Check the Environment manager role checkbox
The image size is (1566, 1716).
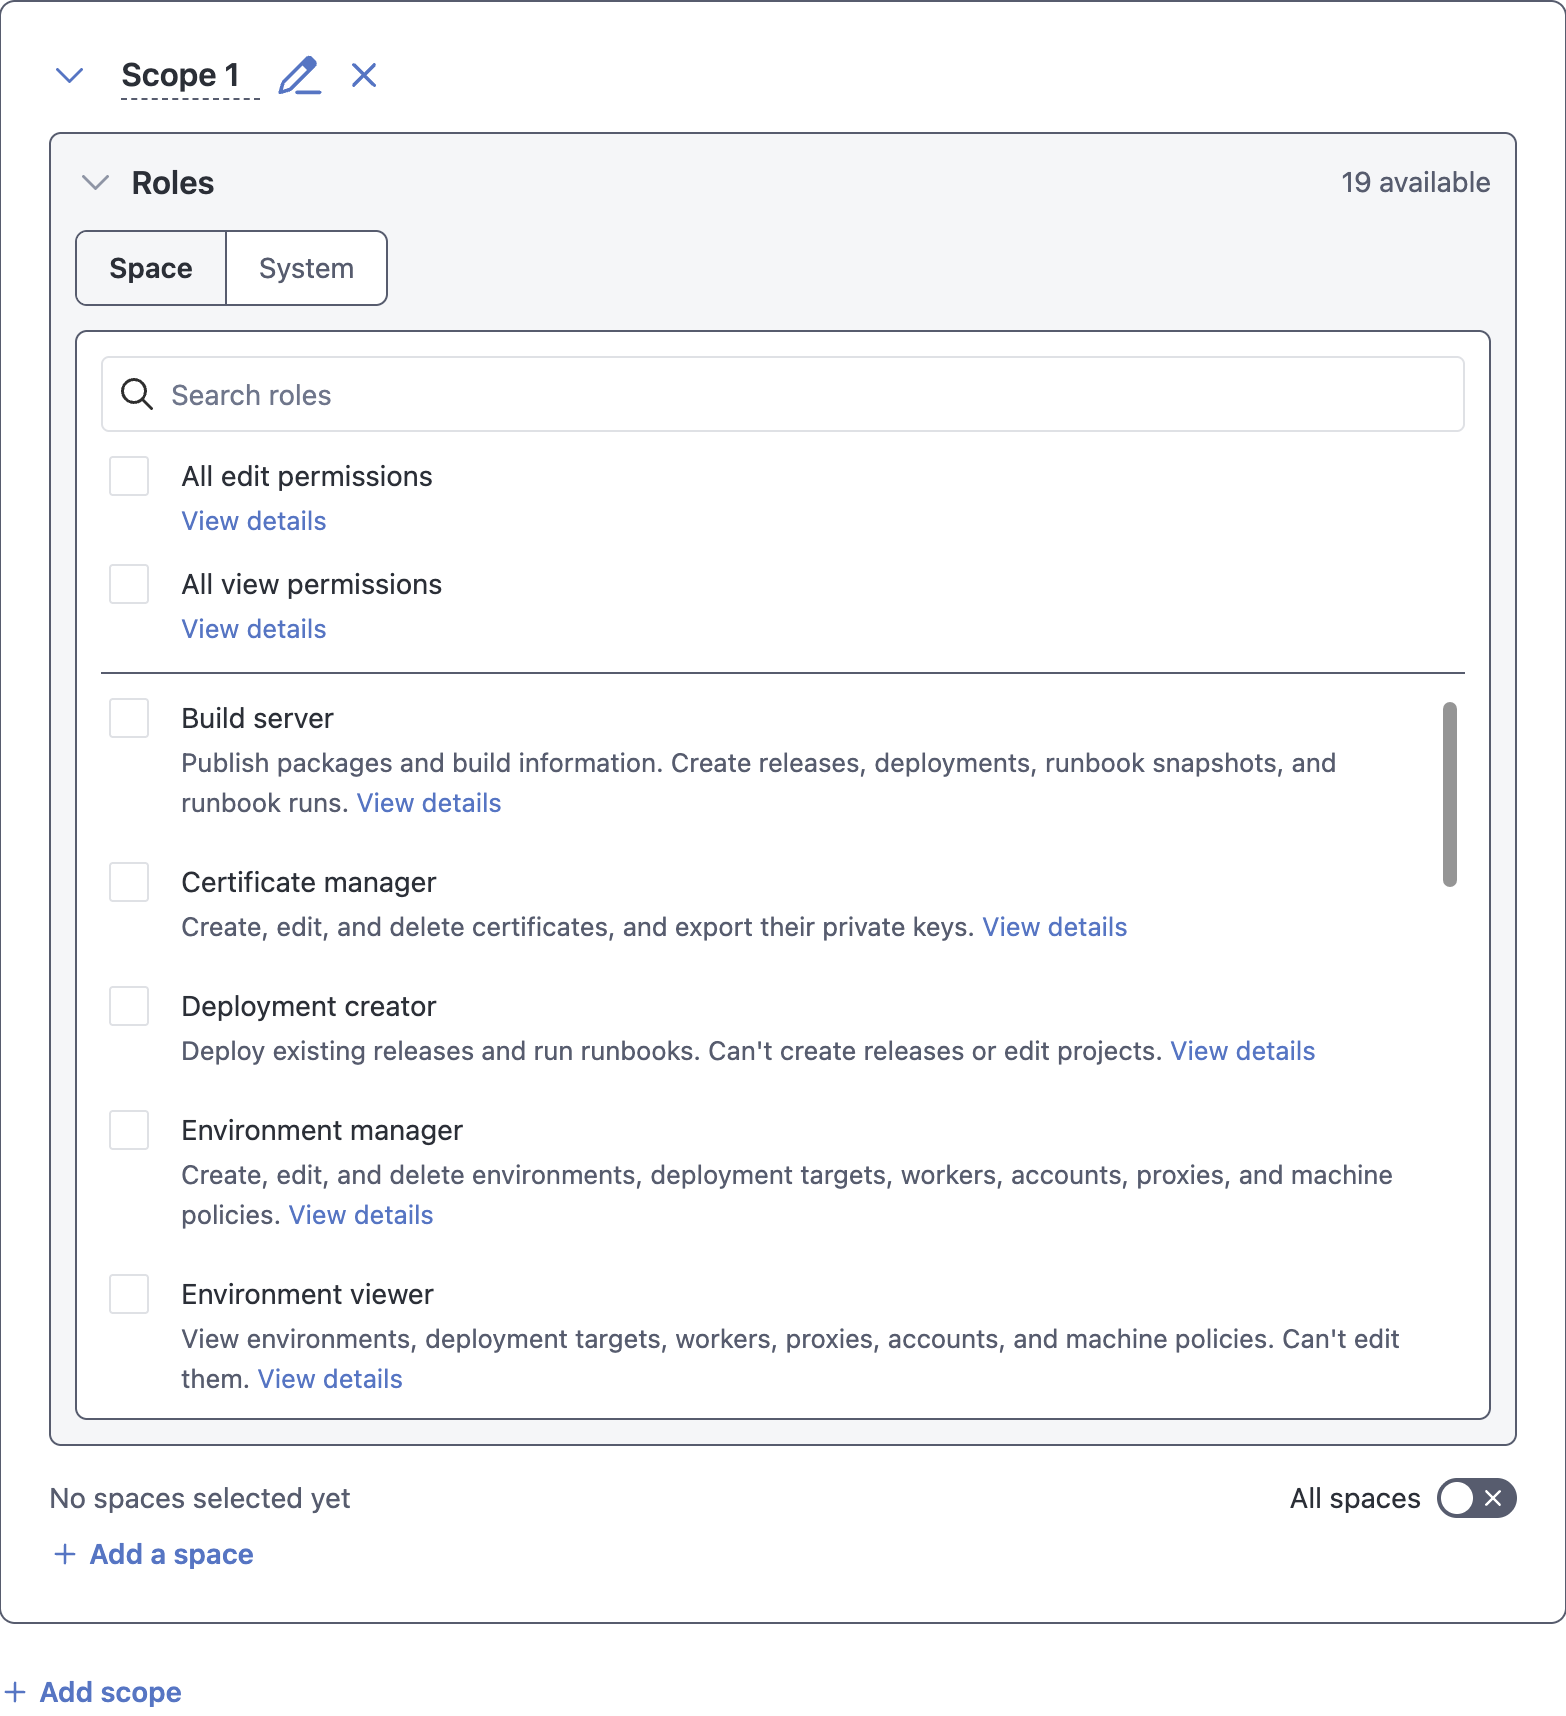[x=129, y=1130]
